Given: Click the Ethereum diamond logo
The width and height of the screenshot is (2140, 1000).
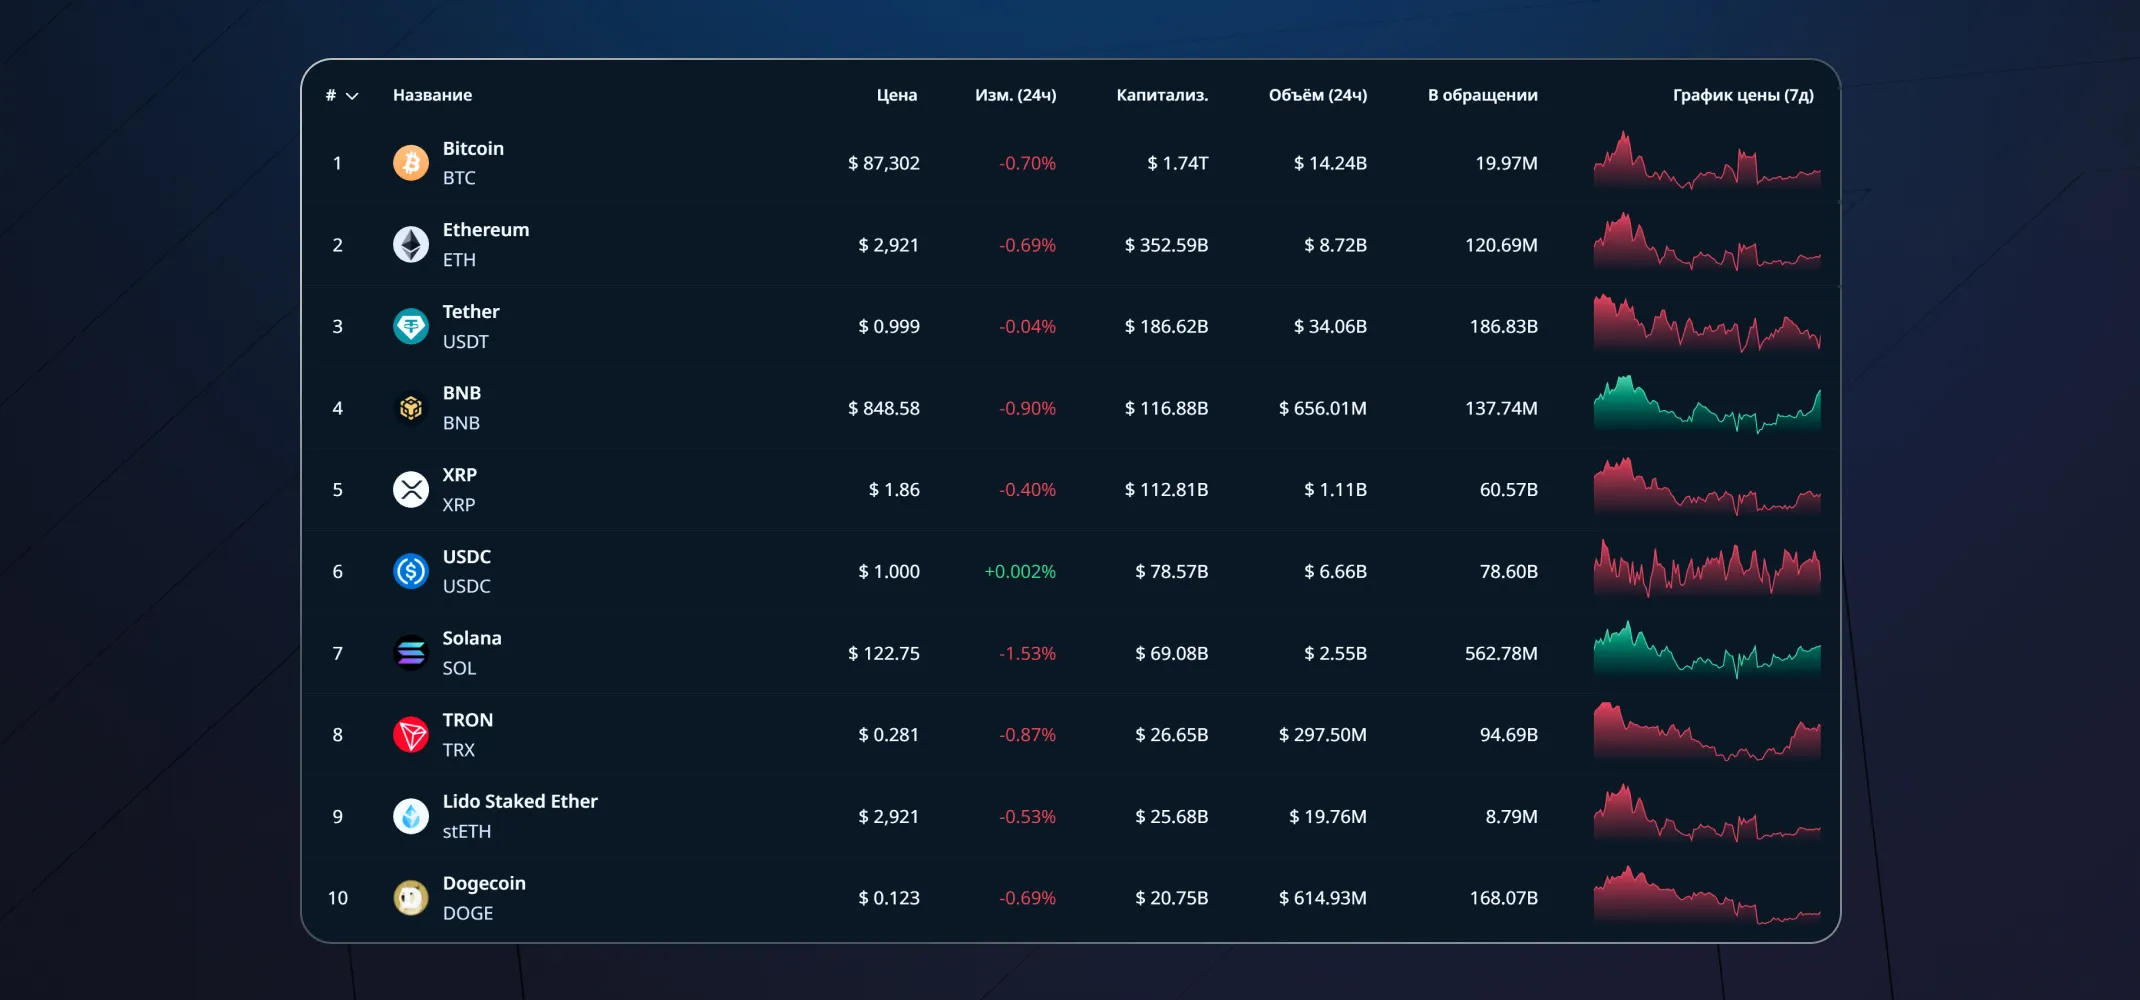Looking at the screenshot, I should (x=410, y=244).
